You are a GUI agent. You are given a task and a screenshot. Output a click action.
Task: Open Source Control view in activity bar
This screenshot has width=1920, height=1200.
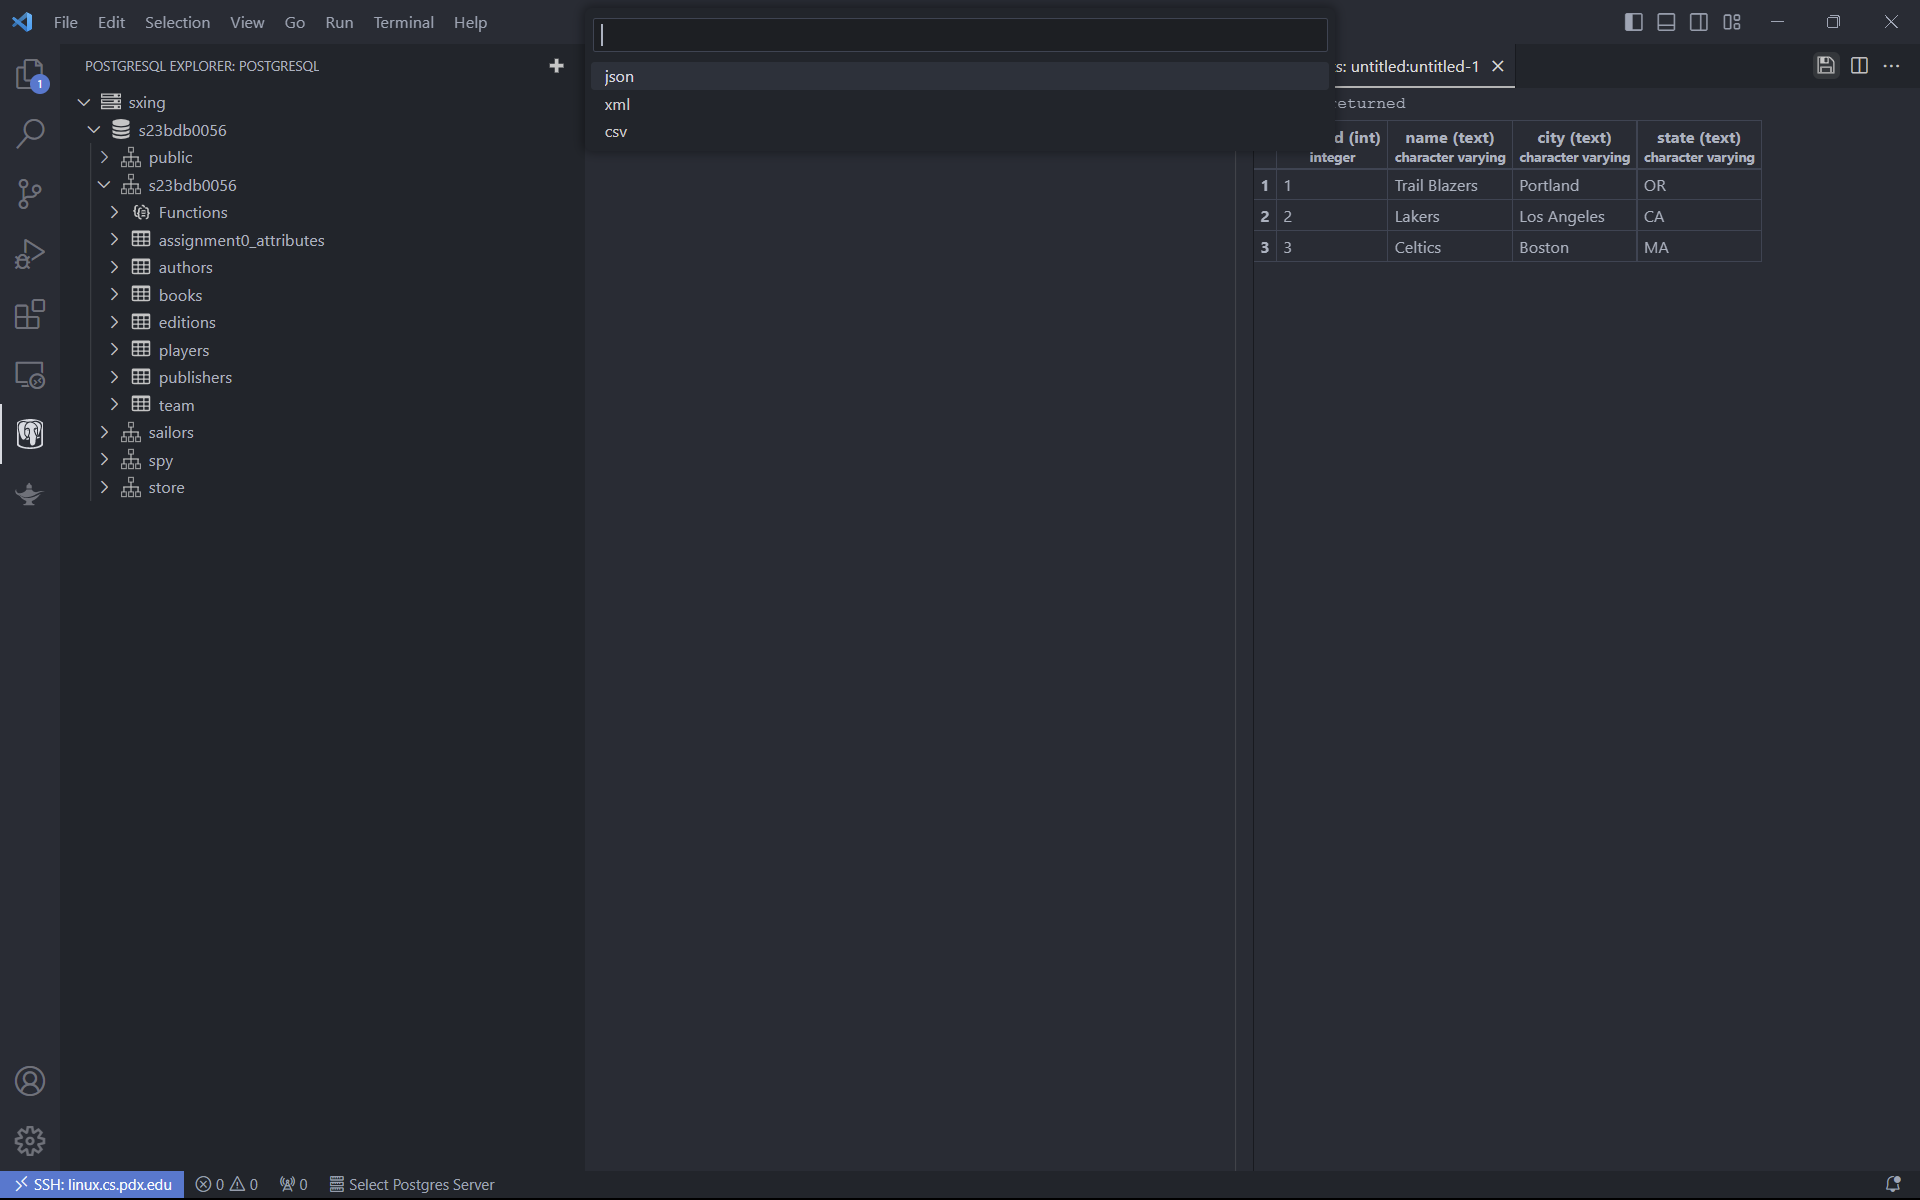30,194
